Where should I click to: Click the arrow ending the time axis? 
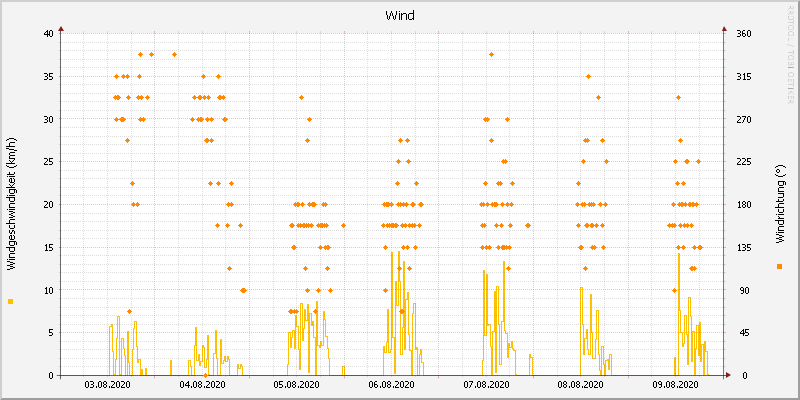click(728, 376)
